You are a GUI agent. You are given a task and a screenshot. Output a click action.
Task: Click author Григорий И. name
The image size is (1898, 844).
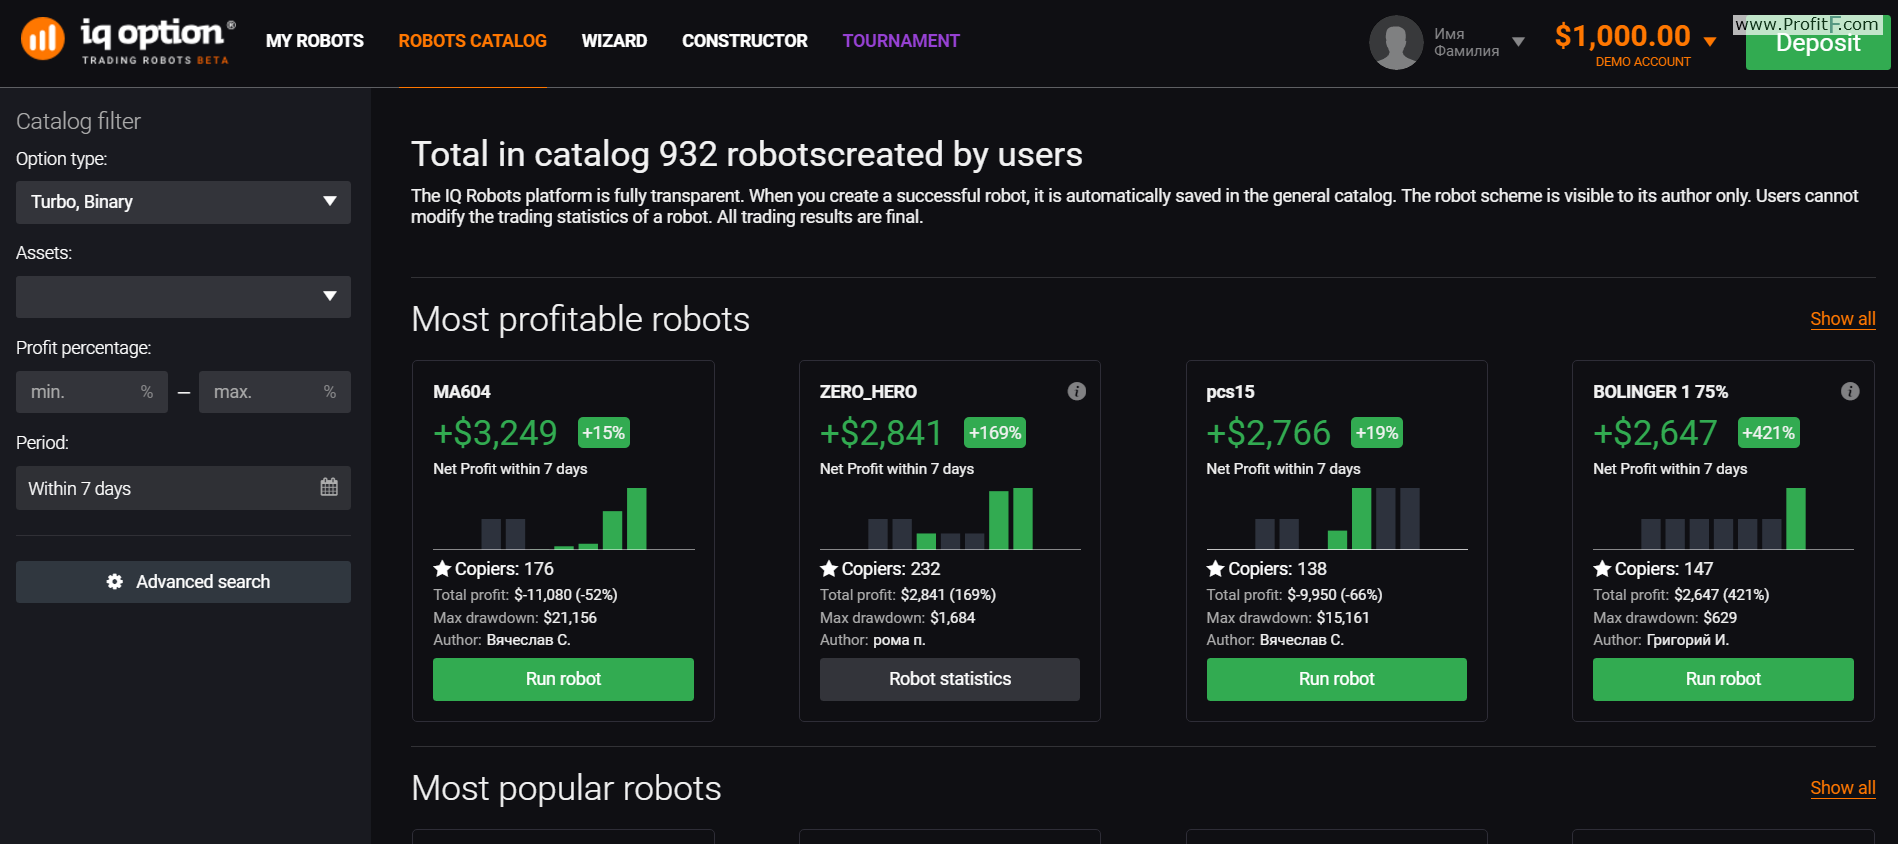click(1687, 640)
